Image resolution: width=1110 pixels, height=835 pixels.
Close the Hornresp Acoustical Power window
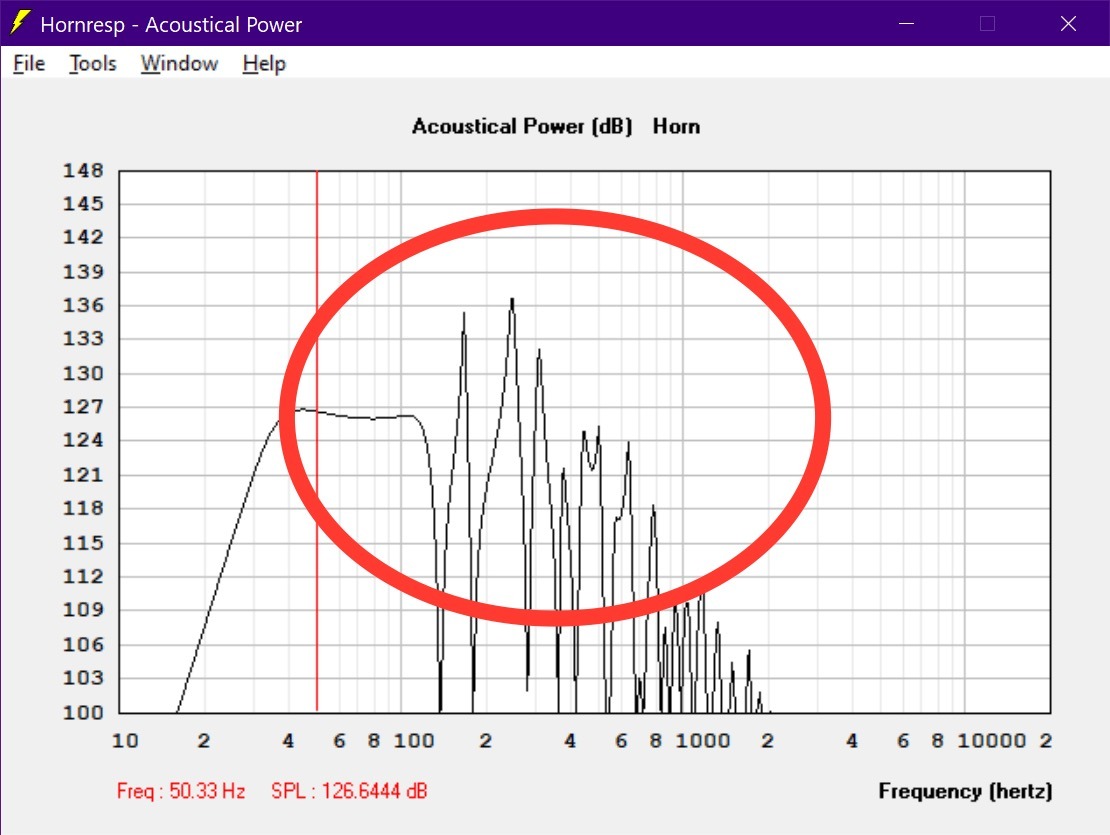[1068, 23]
